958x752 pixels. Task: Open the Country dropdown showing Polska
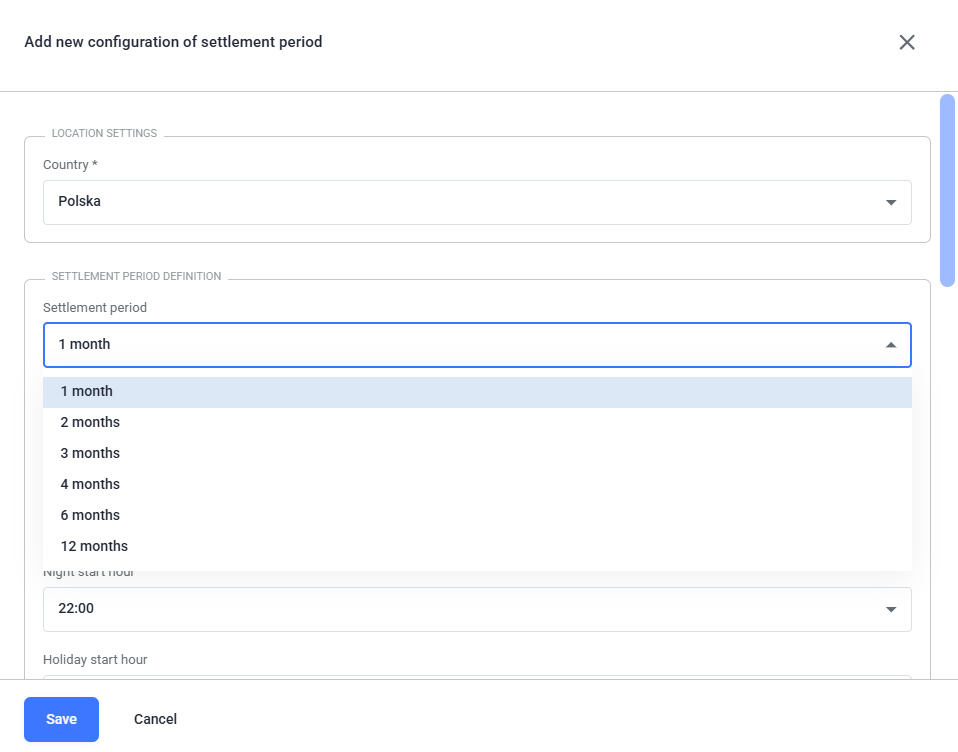click(477, 202)
